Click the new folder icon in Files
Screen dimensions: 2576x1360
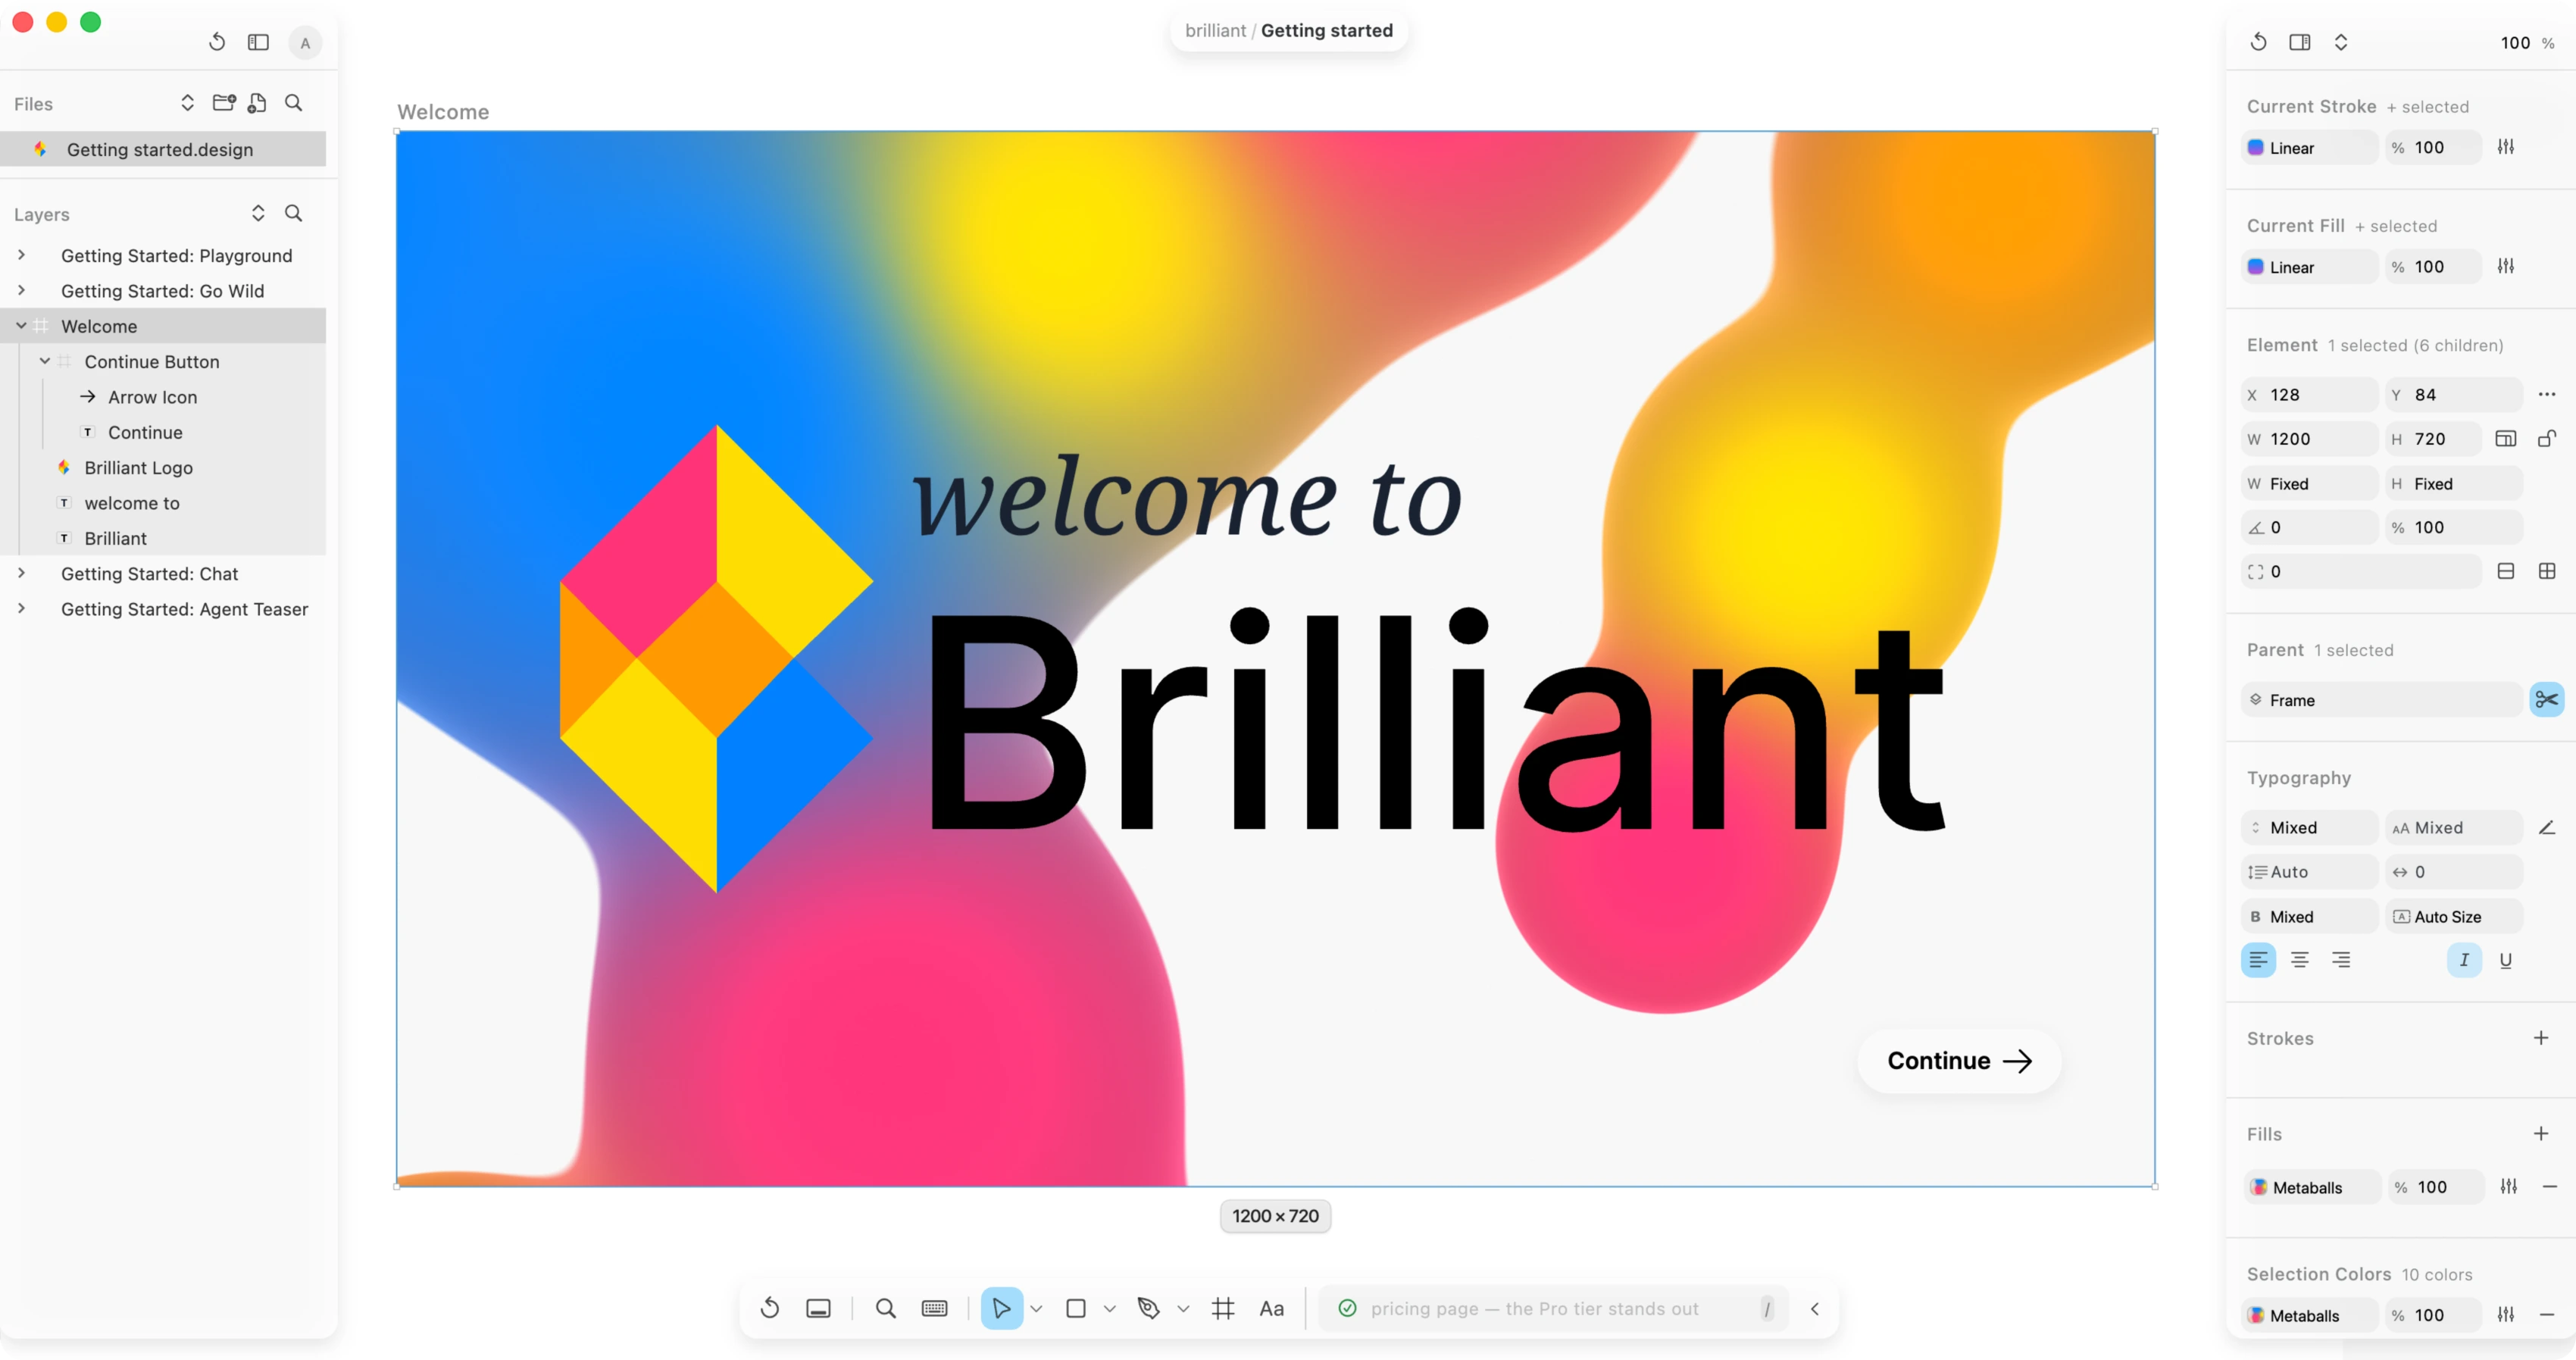coord(224,103)
